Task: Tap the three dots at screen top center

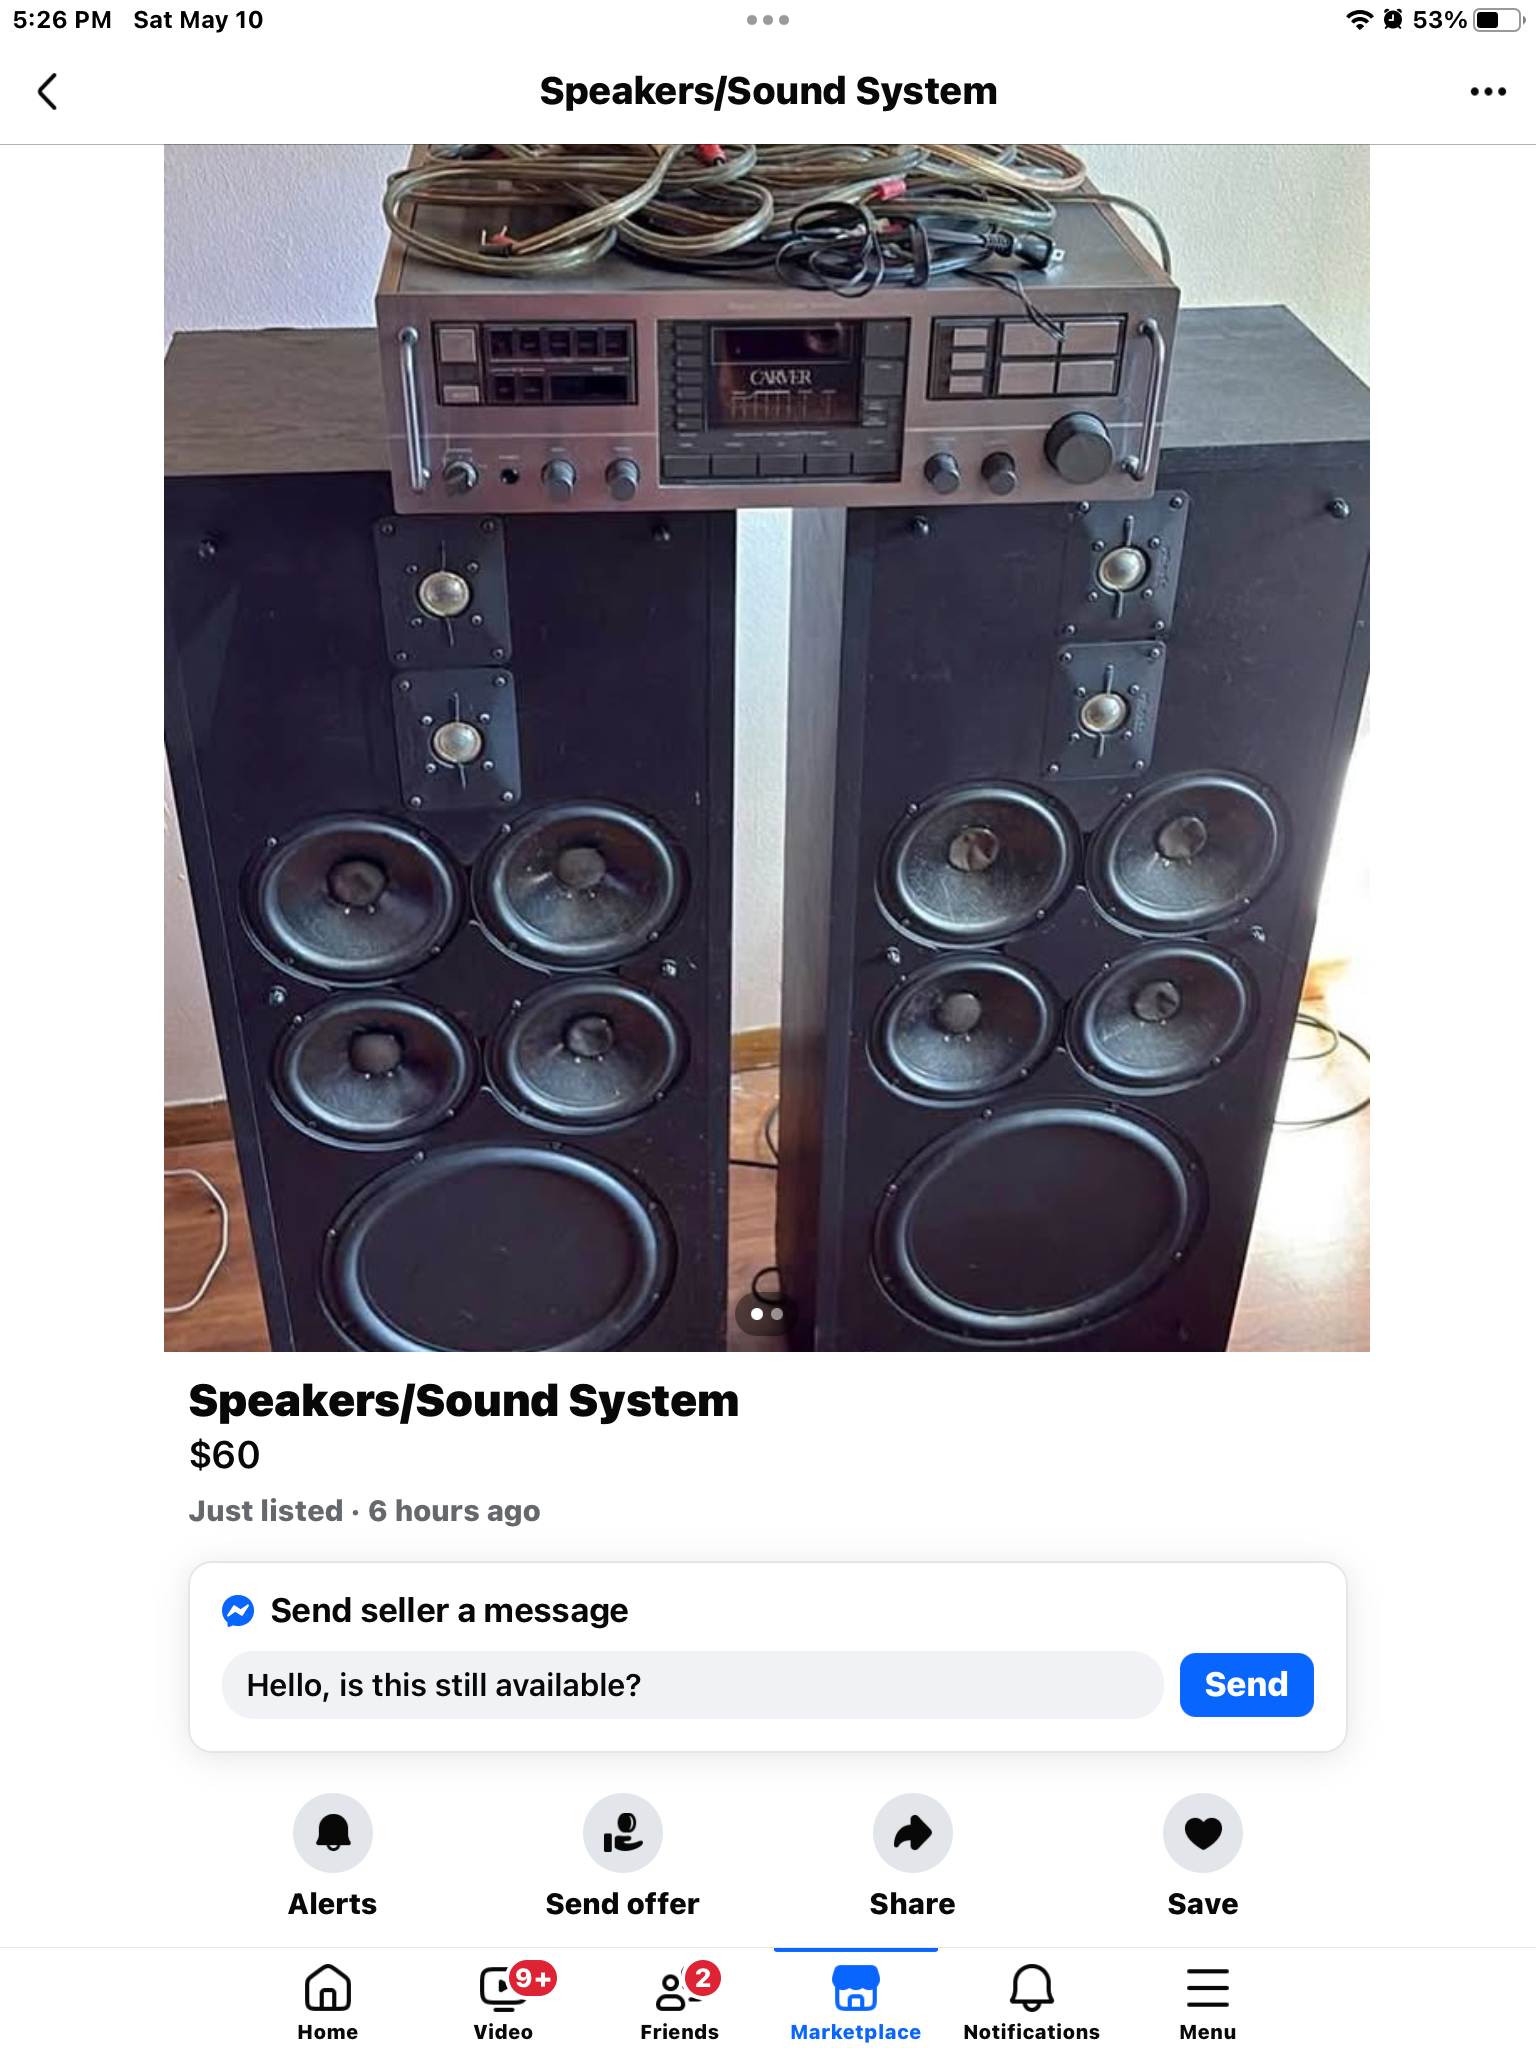Action: (x=768, y=20)
